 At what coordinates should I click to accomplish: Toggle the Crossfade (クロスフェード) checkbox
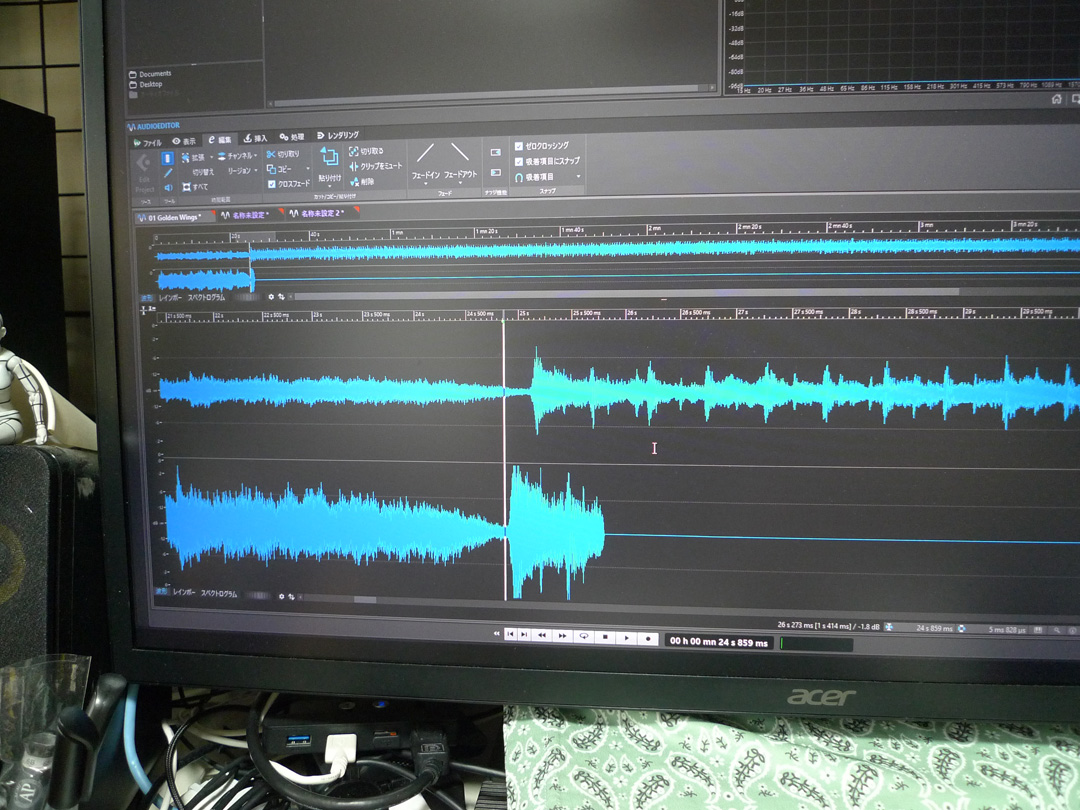pos(271,185)
